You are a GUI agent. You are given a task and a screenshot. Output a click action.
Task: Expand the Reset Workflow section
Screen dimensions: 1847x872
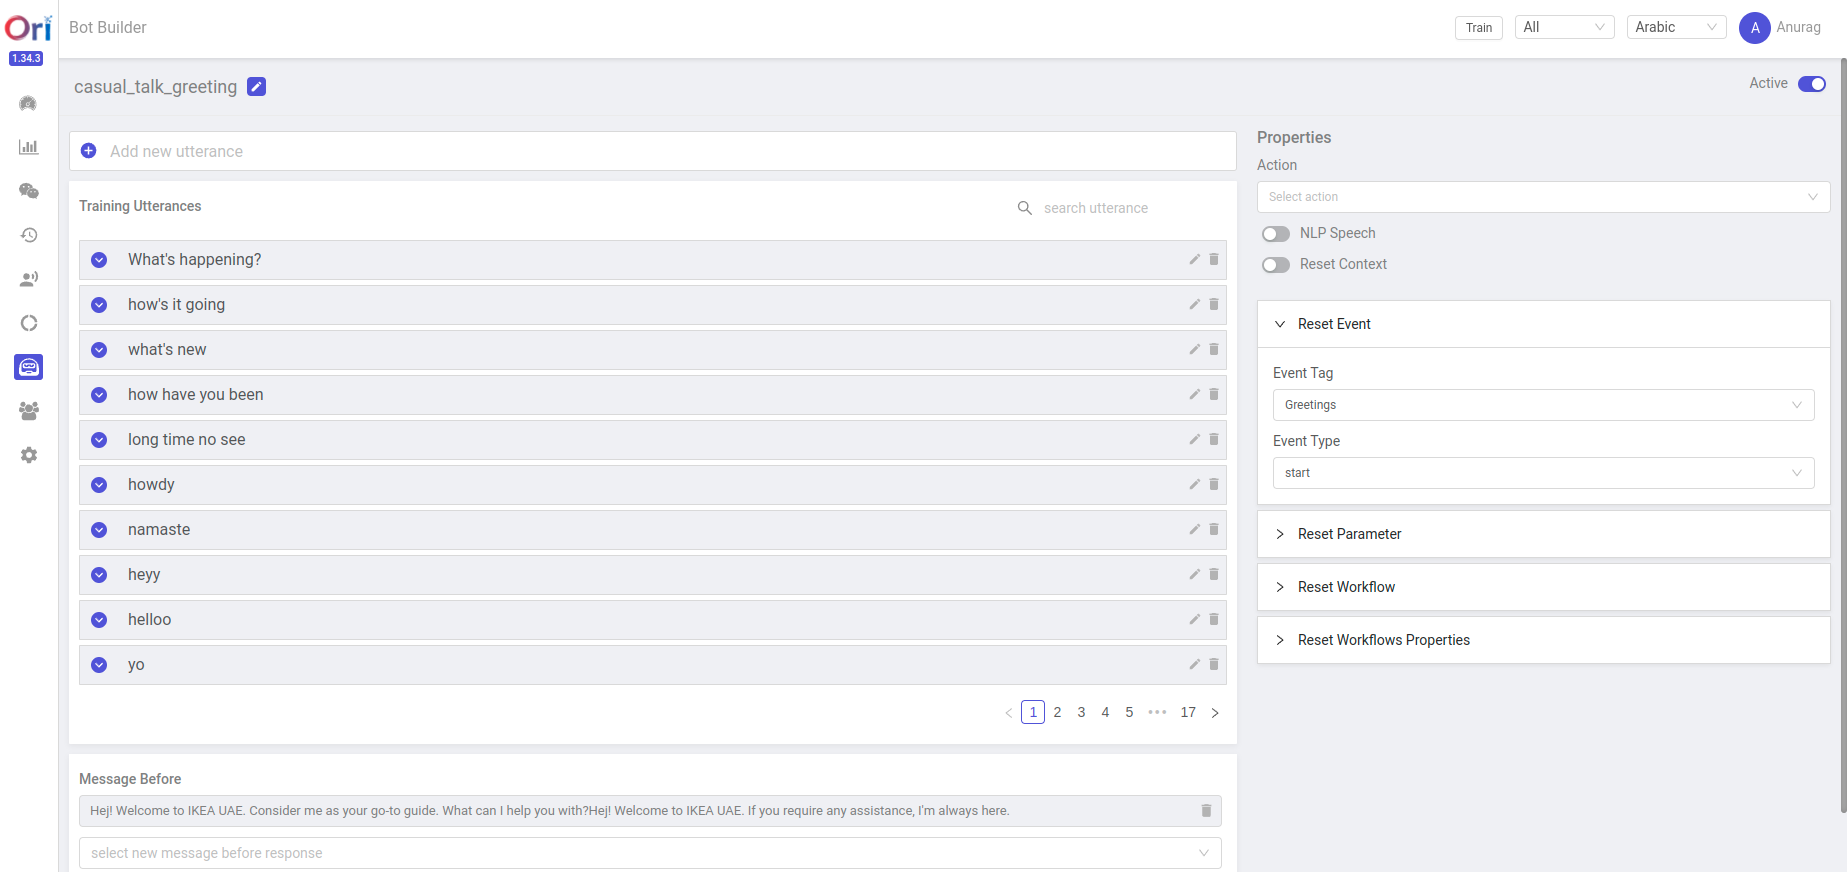(1345, 587)
